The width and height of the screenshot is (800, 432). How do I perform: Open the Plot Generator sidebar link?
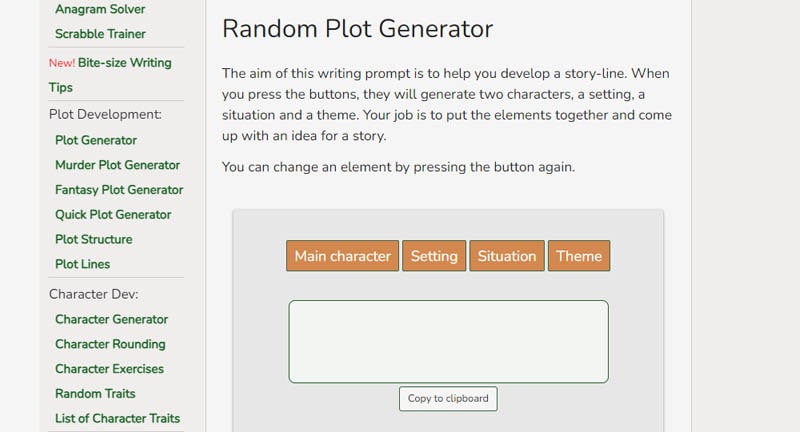coord(96,140)
